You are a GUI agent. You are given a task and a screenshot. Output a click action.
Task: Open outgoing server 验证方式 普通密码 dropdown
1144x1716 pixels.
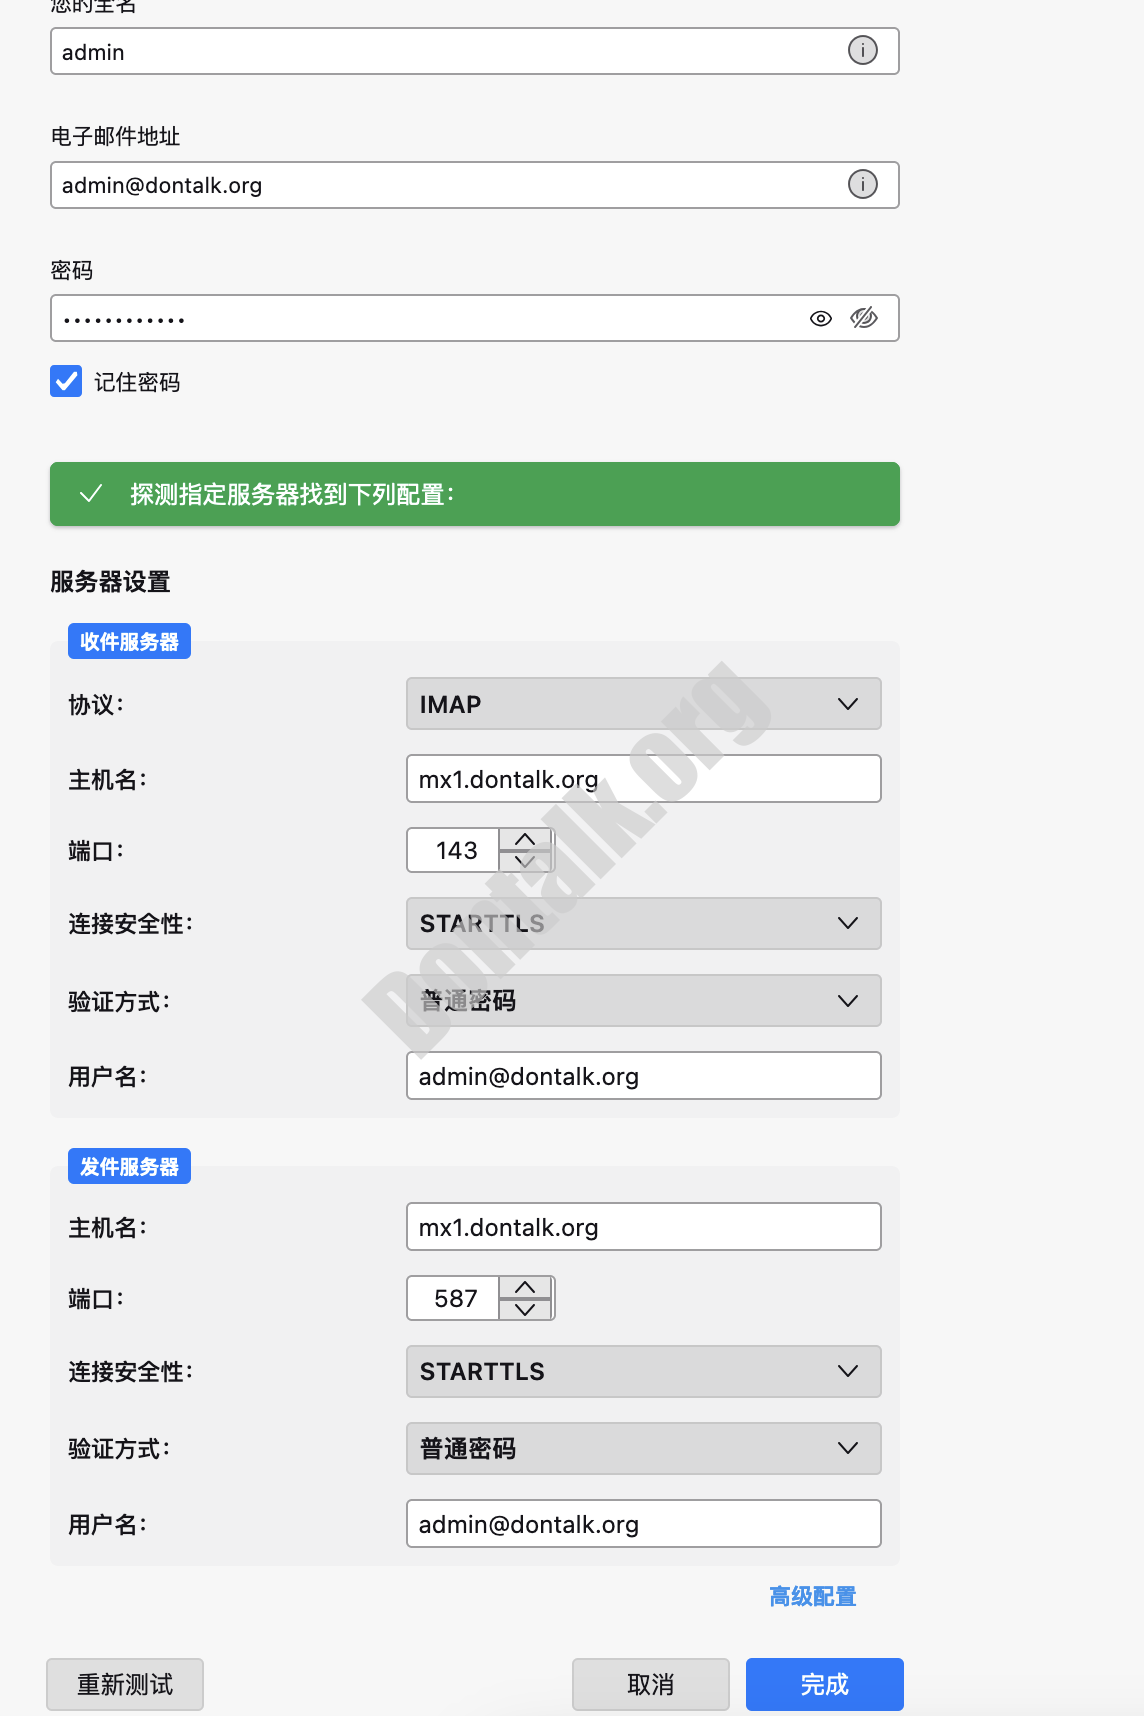click(643, 1448)
